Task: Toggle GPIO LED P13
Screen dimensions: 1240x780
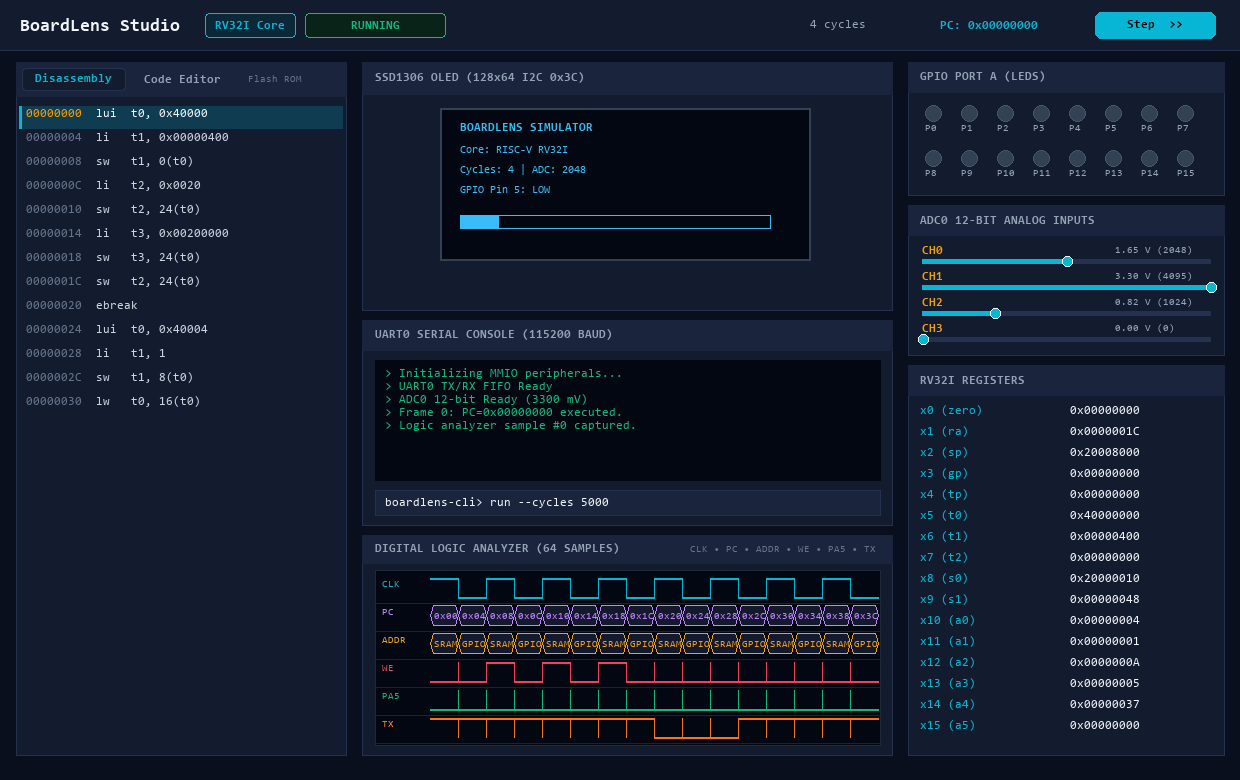Action: [x=1113, y=159]
